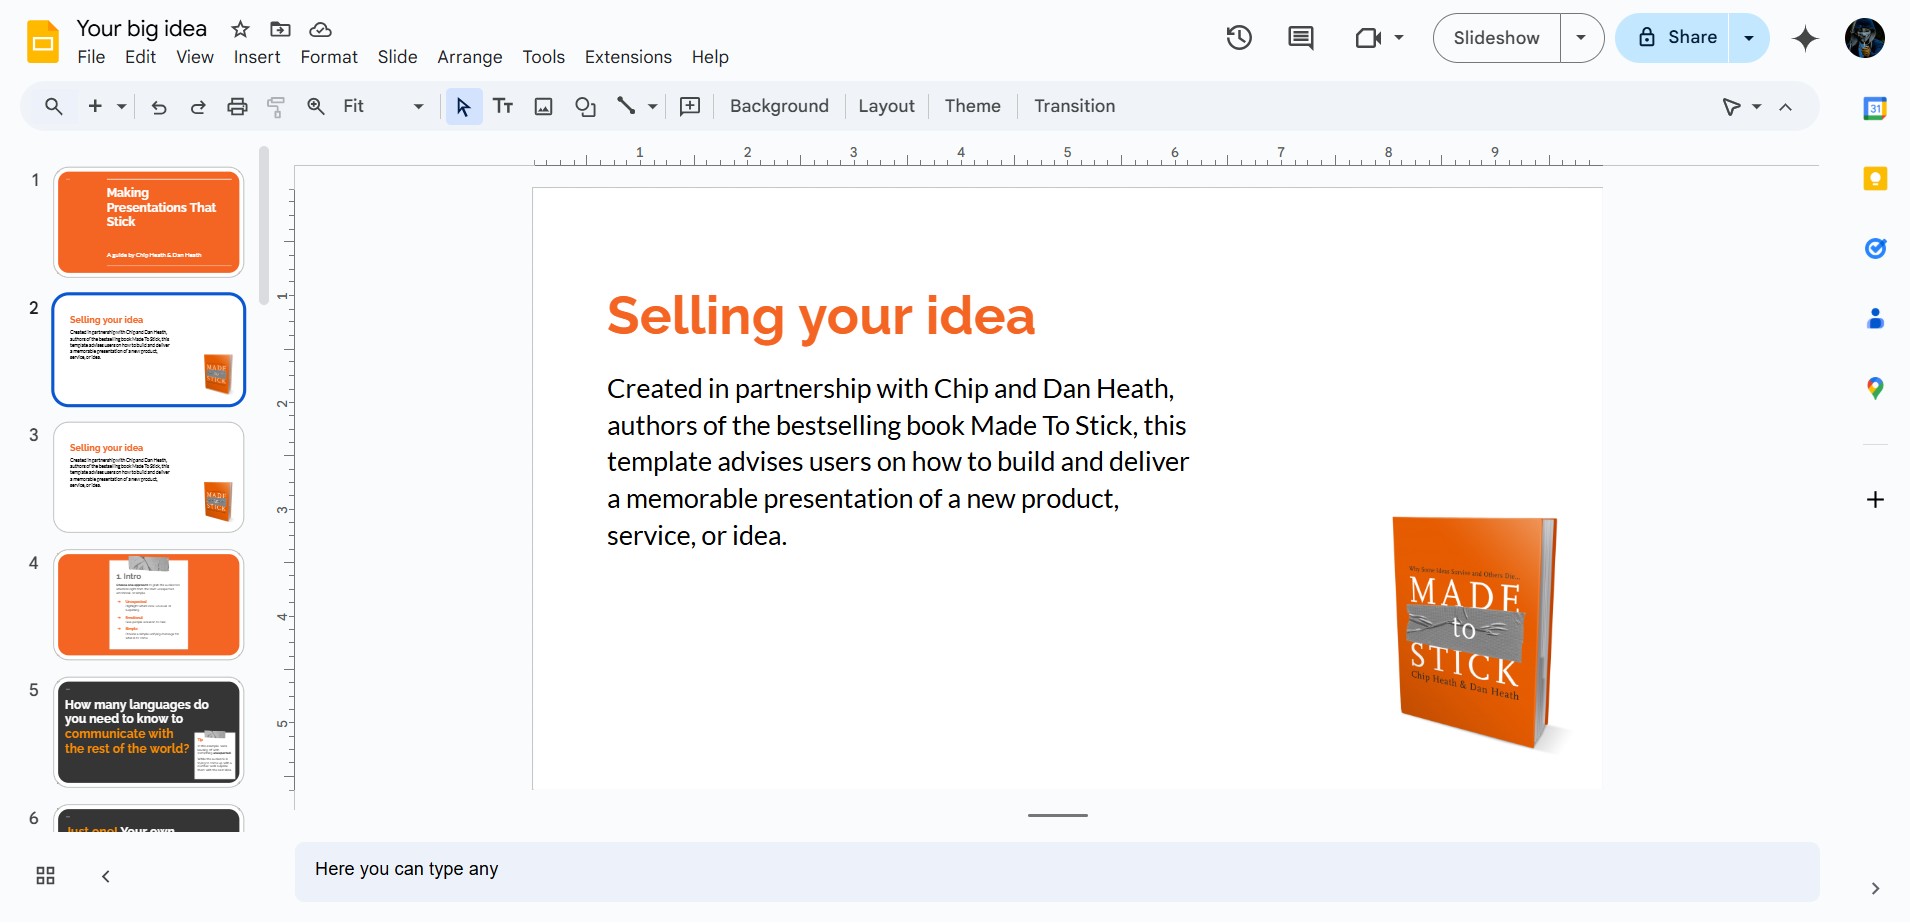Click the Paint format icon
1910x923 pixels.
(x=277, y=106)
